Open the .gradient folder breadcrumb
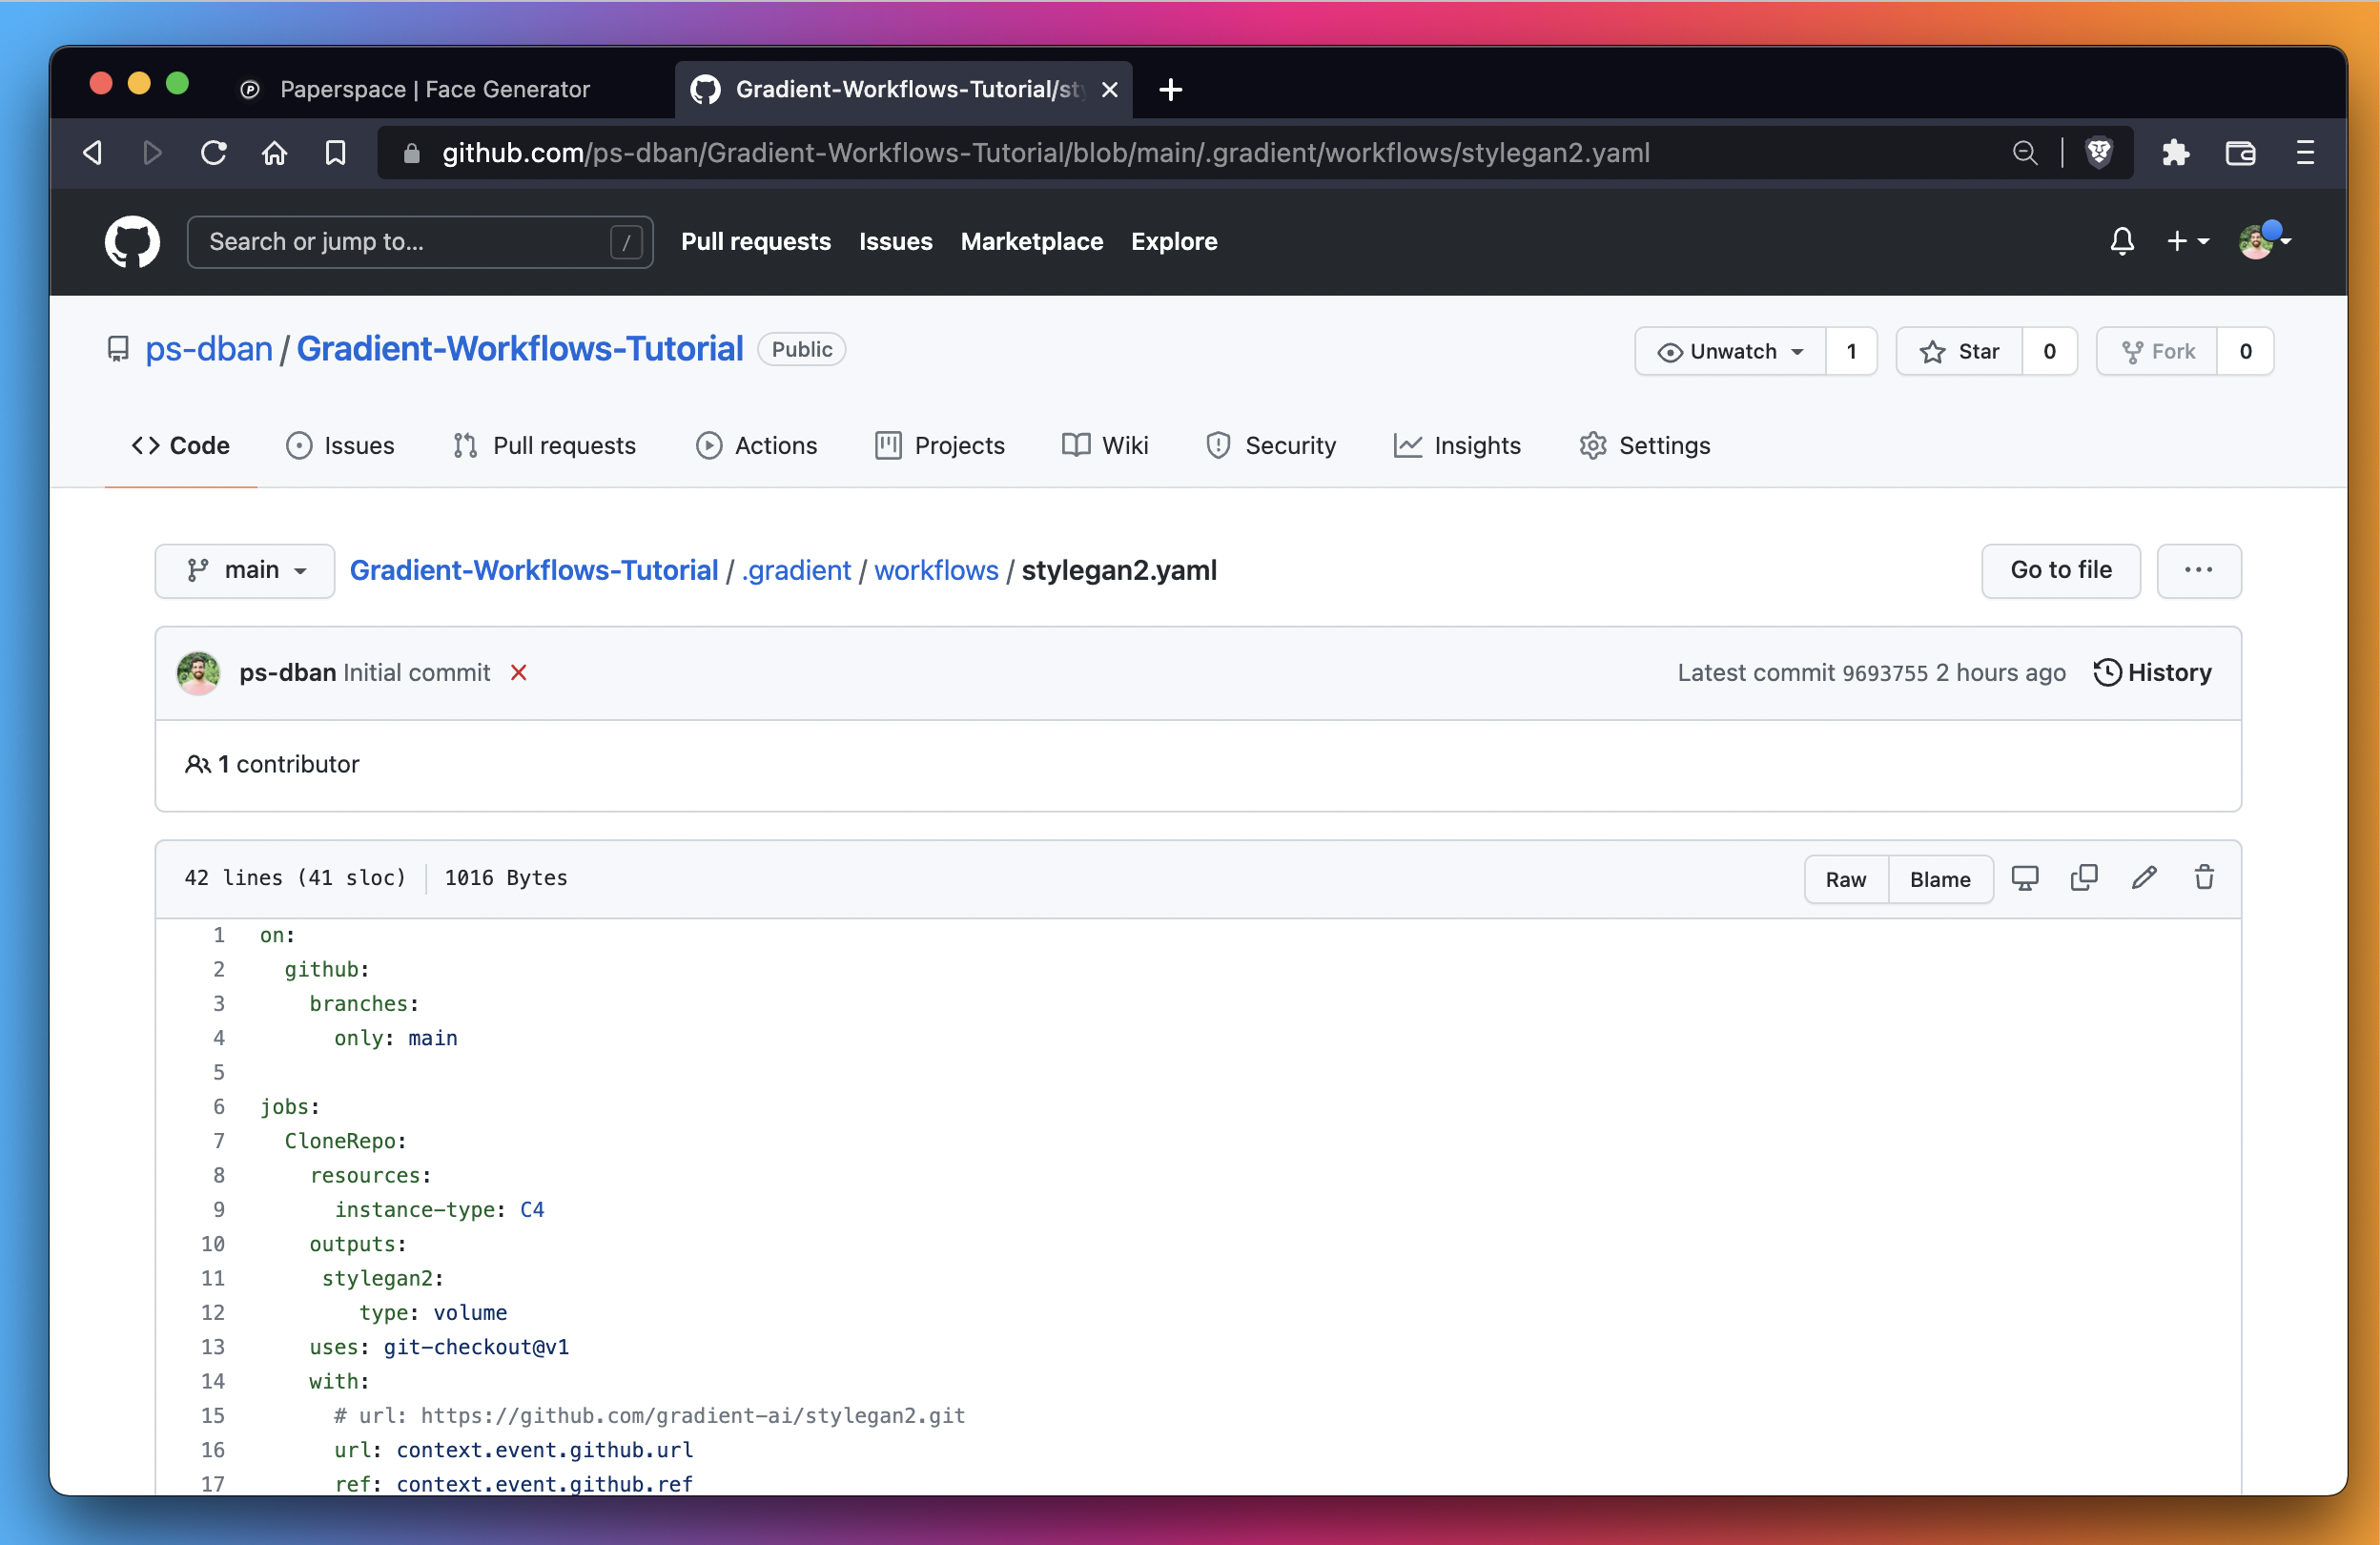Image resolution: width=2380 pixels, height=1545 pixels. tap(796, 571)
